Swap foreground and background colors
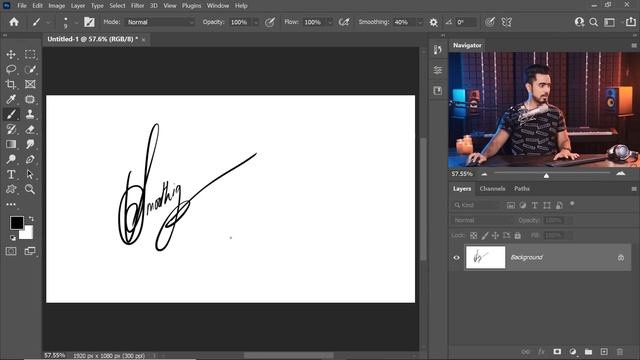Screen dimensions: 640x360 click(31, 219)
